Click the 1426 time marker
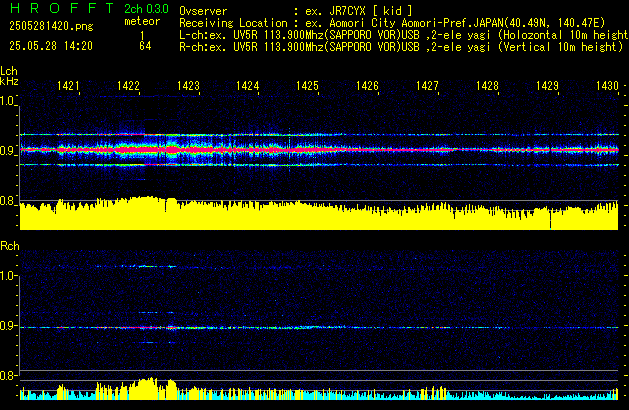 [367, 86]
